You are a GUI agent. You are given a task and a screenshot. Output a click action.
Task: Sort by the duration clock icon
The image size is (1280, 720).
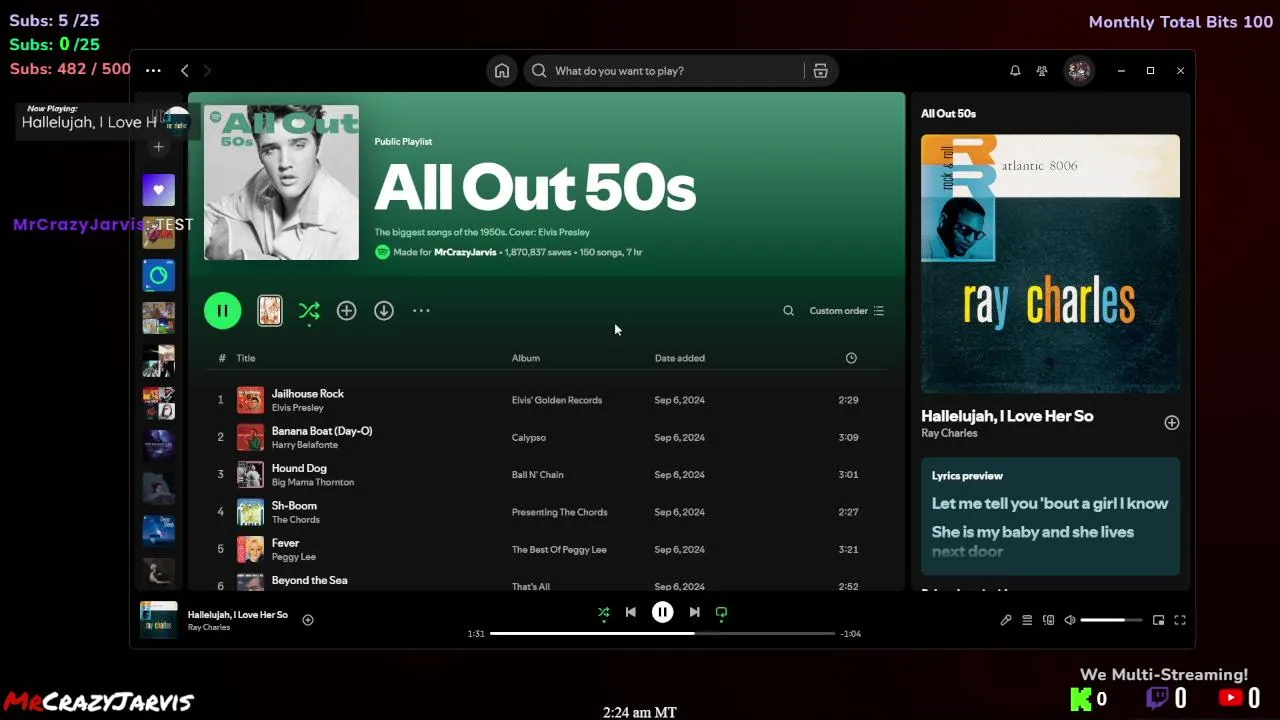[x=851, y=358]
